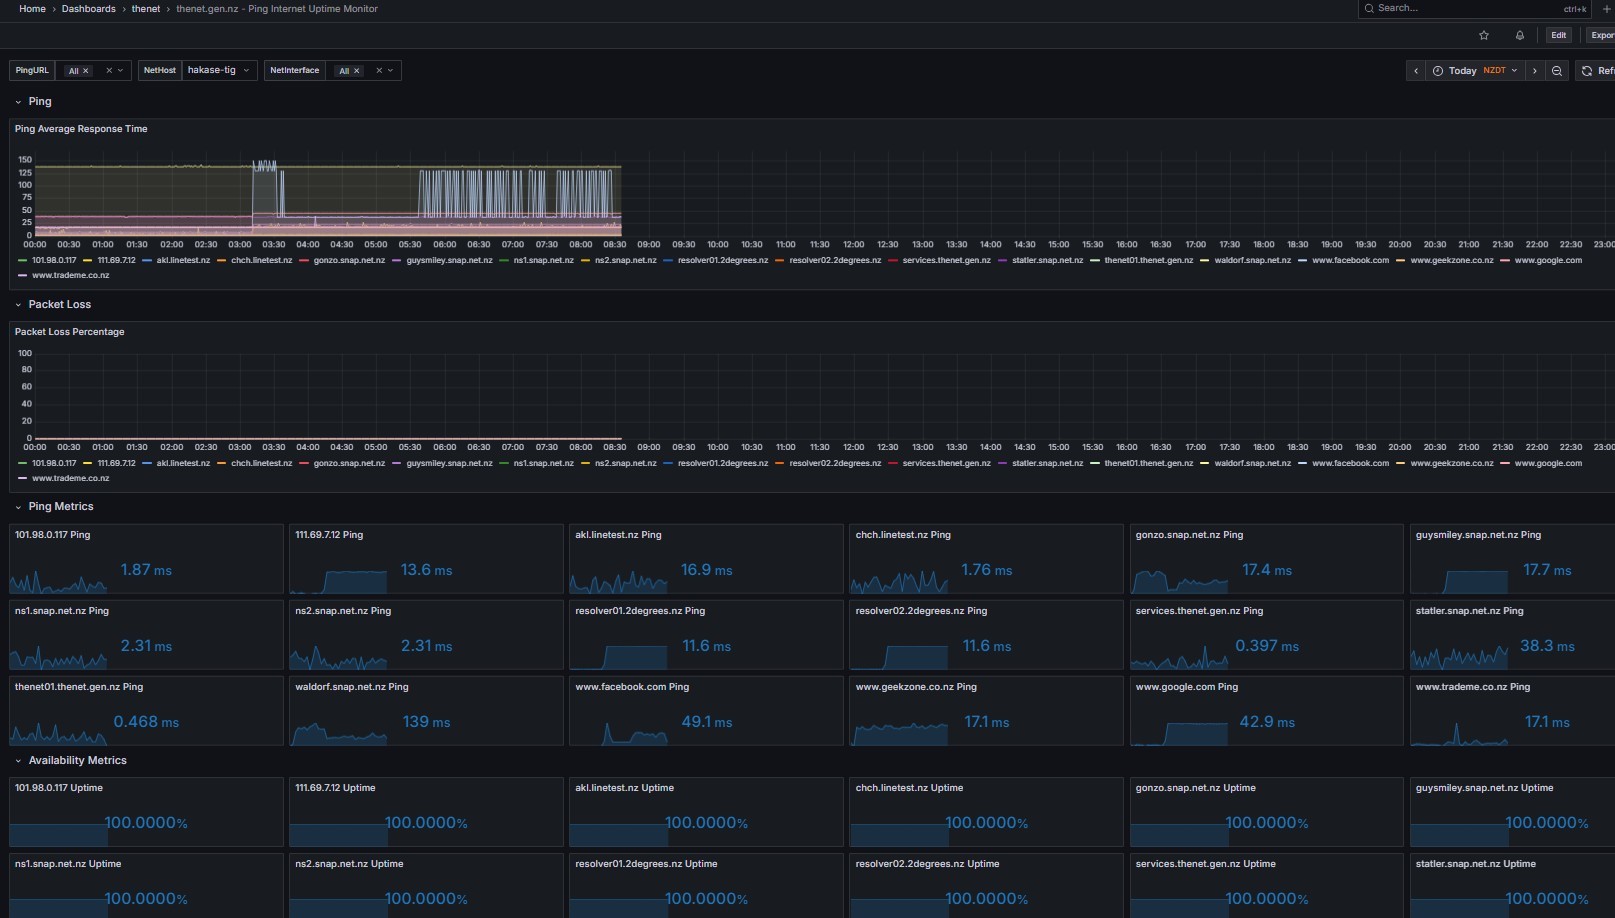Open thenet folder in breadcrumb
This screenshot has width=1615, height=918.
146,9
